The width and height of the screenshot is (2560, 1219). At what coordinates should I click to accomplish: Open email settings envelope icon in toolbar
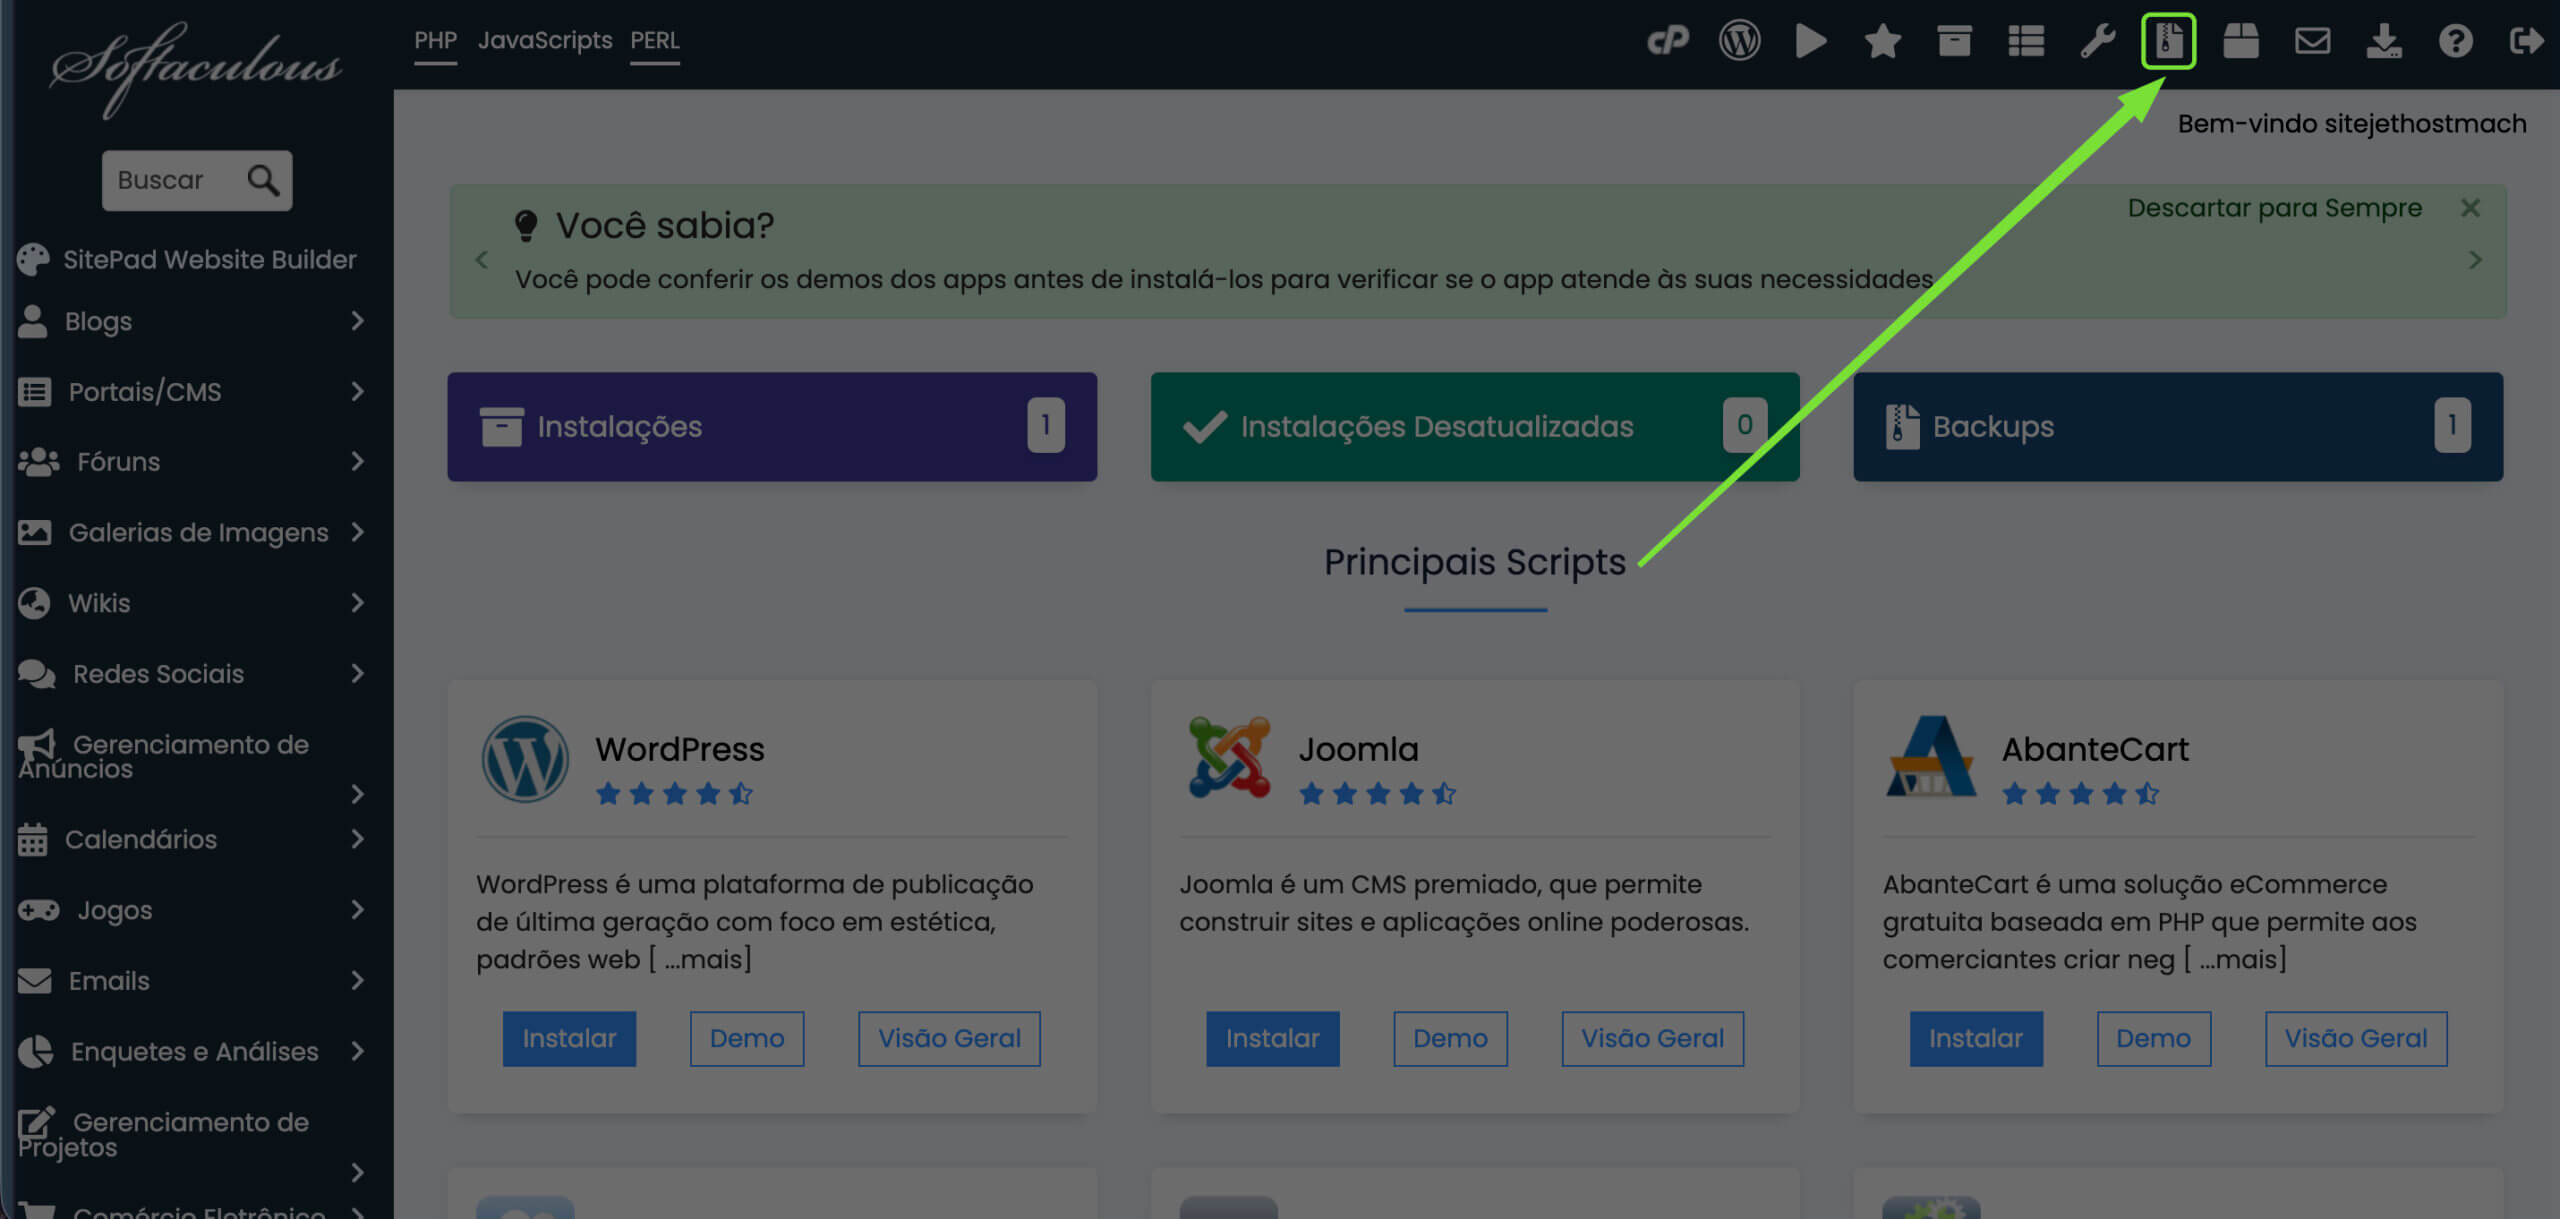[2312, 41]
